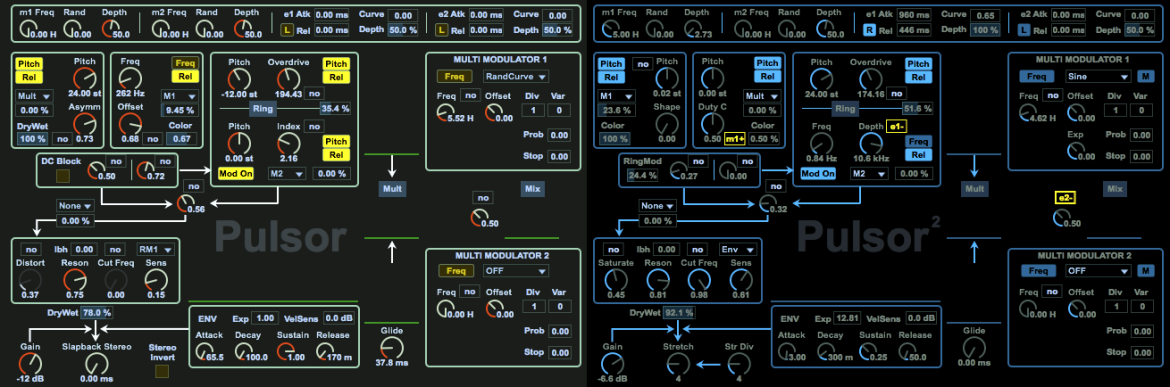Toggle Freq button in green Multi Modulator 2

point(454,271)
